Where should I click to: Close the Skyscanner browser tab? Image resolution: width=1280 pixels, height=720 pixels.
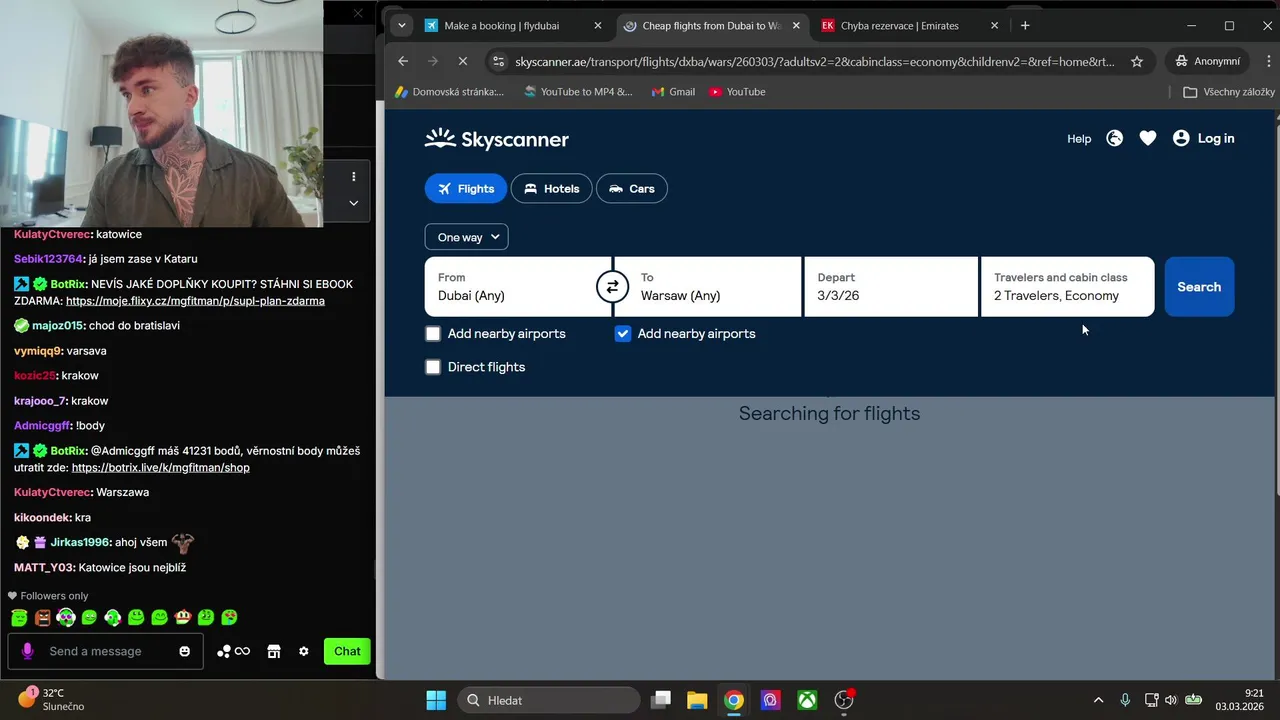pos(796,26)
